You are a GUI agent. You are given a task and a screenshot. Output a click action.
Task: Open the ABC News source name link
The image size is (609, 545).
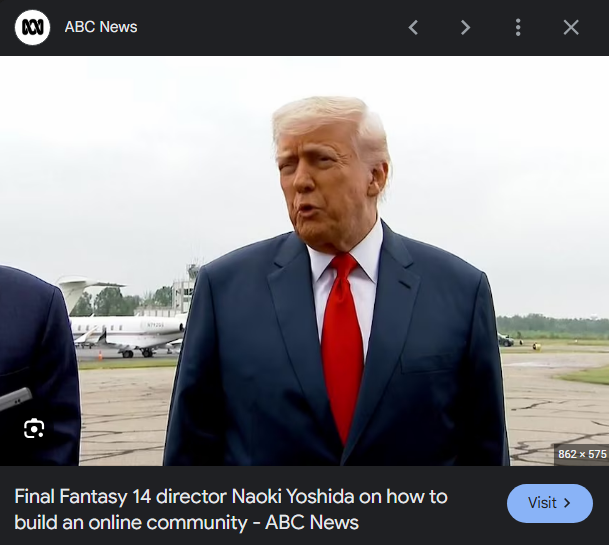101,27
